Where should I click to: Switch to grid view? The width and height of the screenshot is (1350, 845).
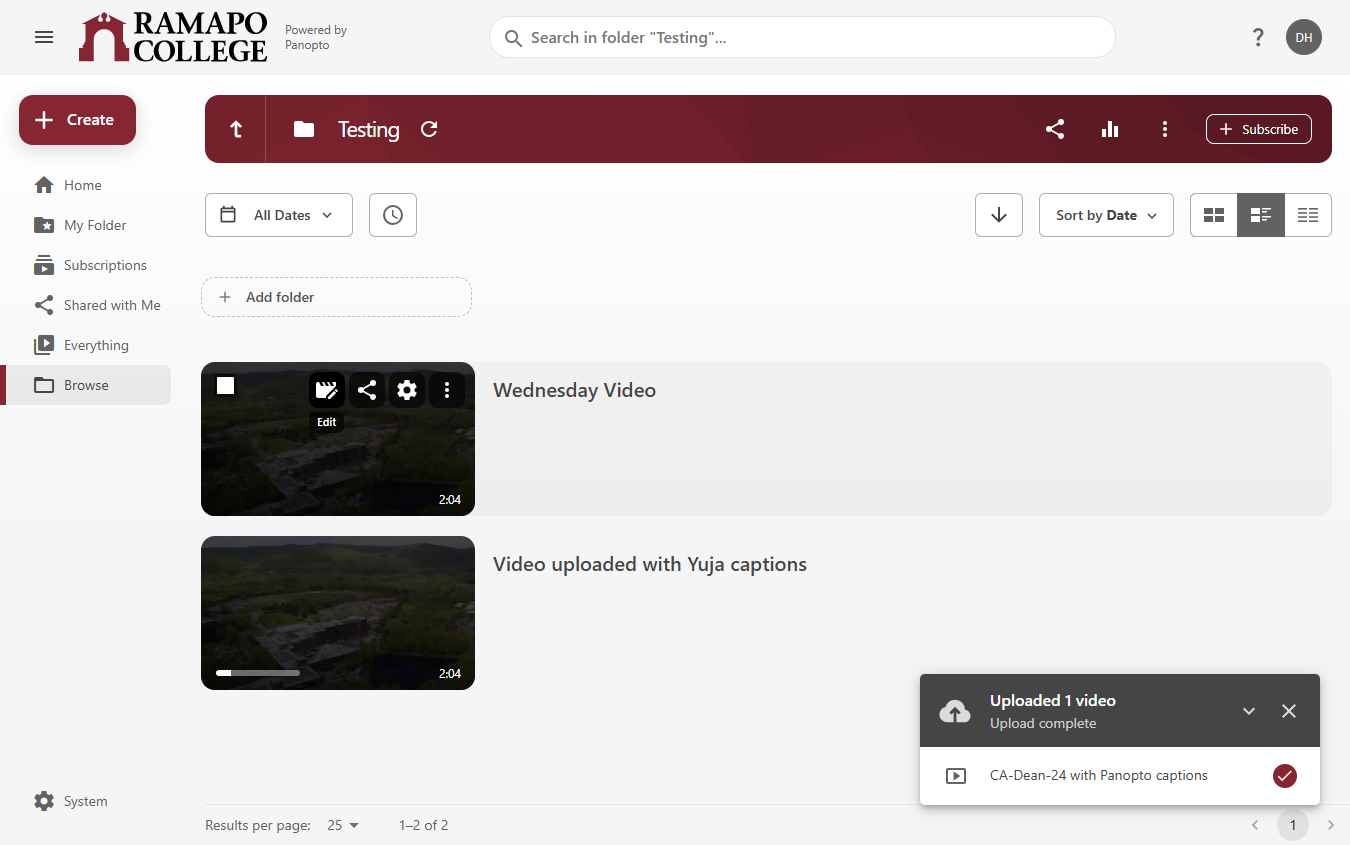point(1214,215)
